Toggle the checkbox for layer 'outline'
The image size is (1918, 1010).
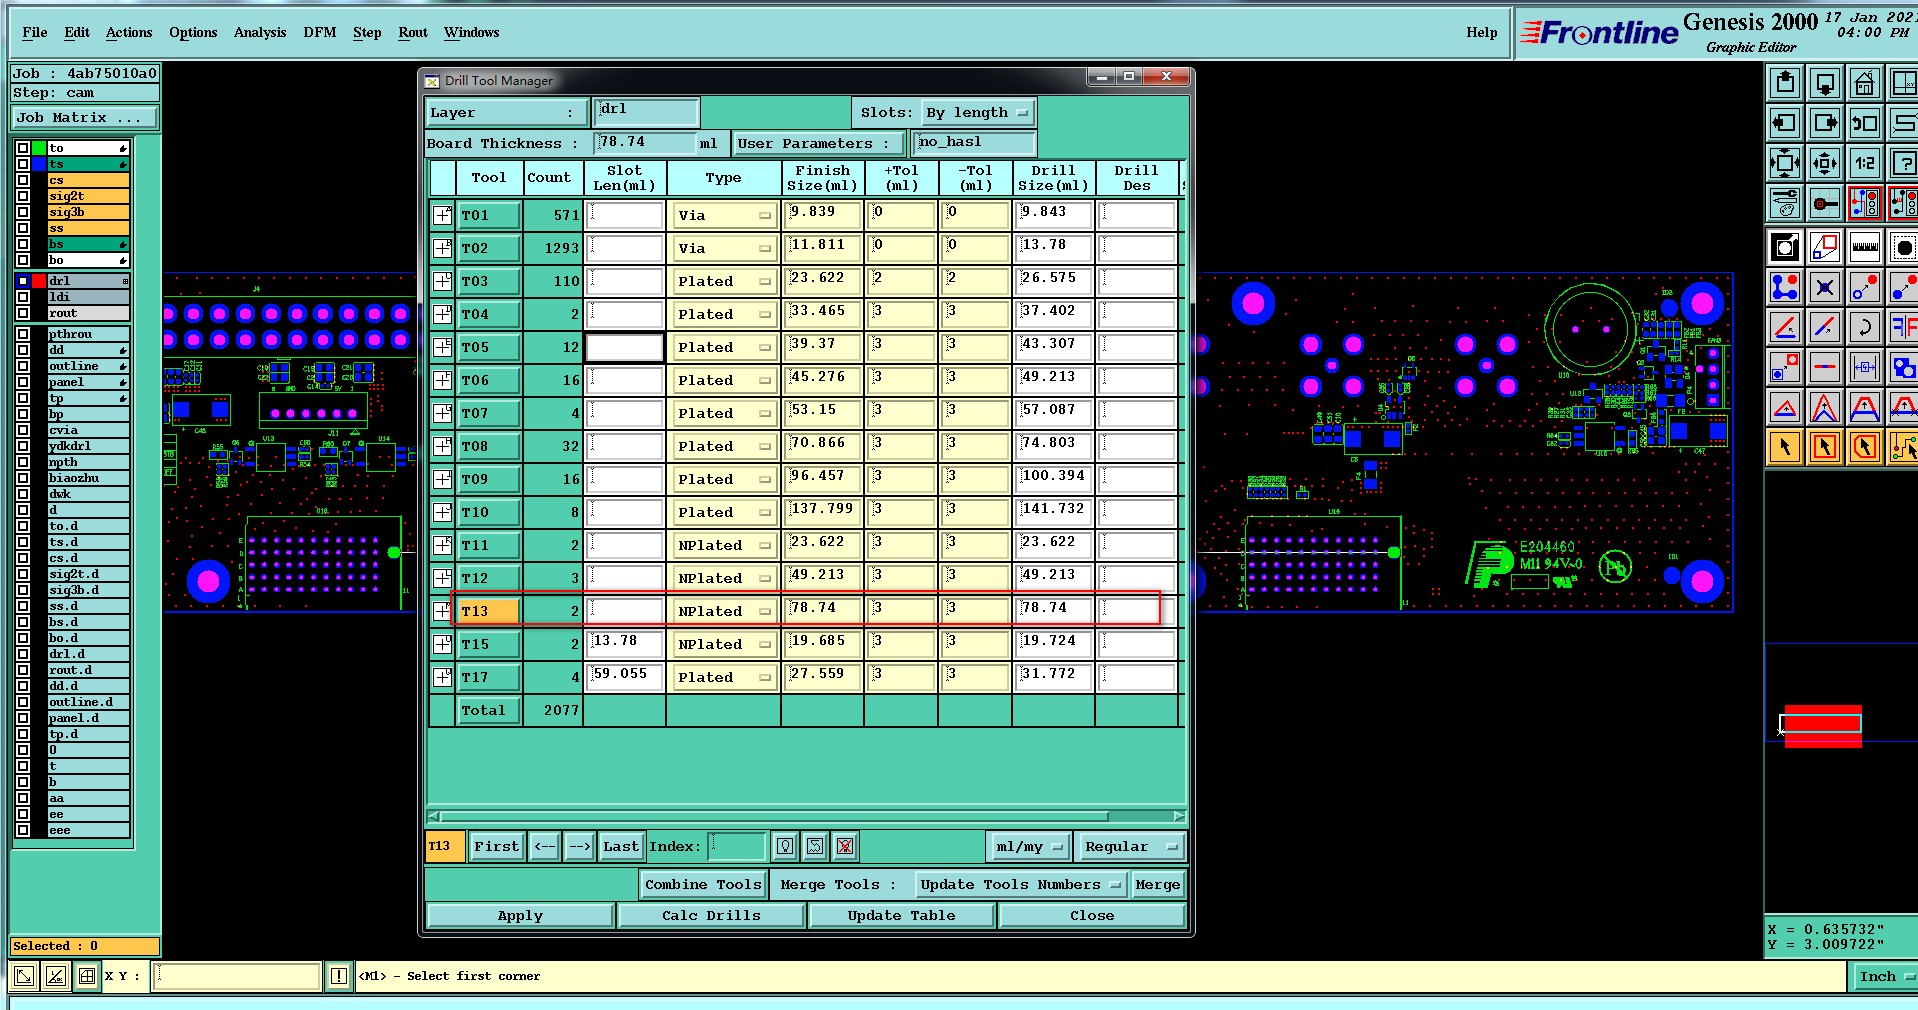point(22,366)
